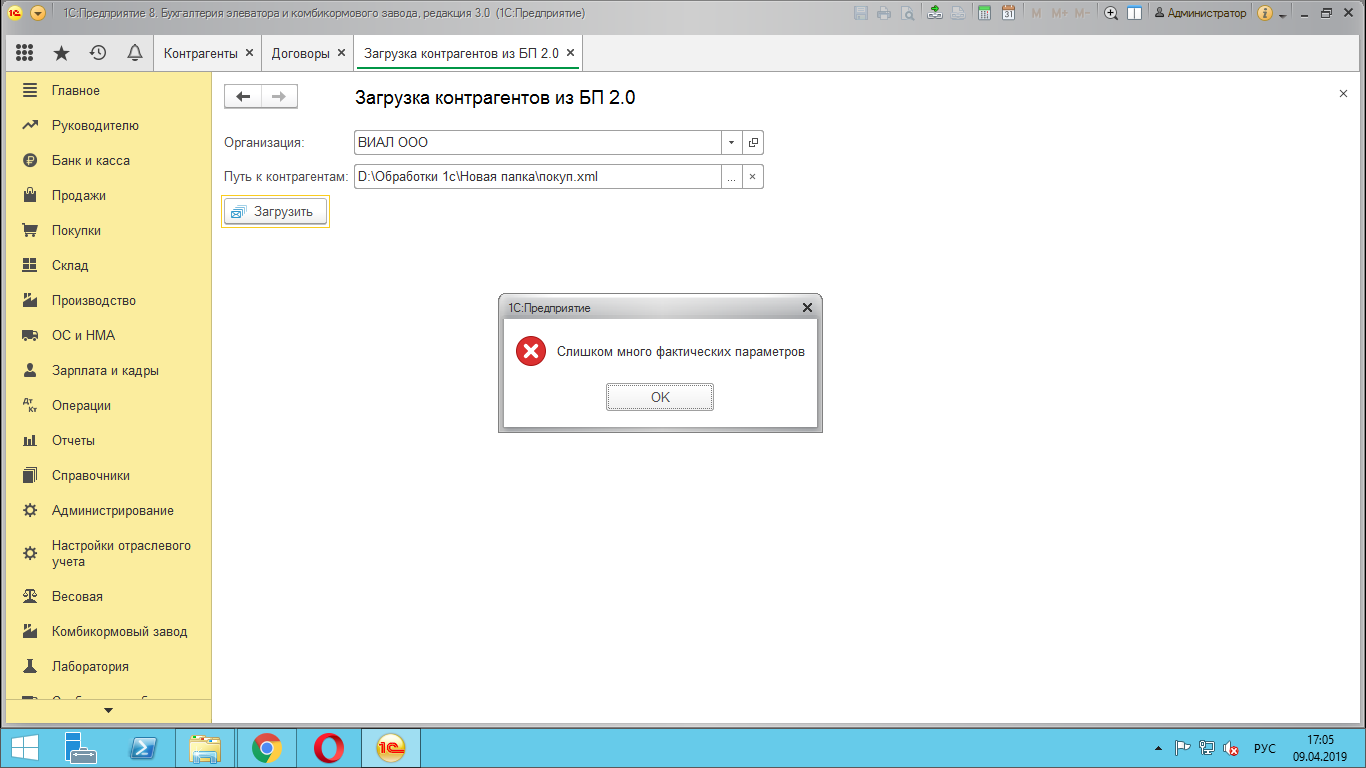Image resolution: width=1366 pixels, height=768 pixels.
Task: Click the Организация input field
Action: [x=538, y=142]
